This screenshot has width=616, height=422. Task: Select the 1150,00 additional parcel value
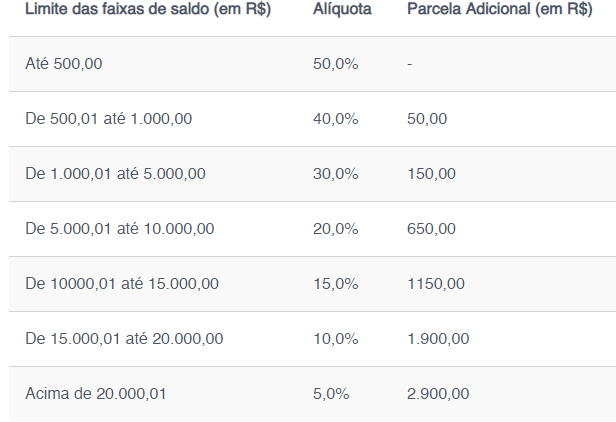435,284
